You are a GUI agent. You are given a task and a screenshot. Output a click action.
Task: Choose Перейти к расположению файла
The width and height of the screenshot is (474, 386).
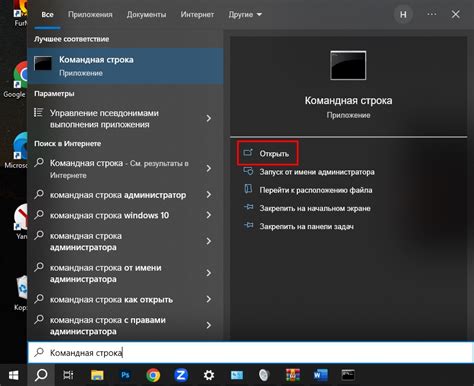click(308, 190)
